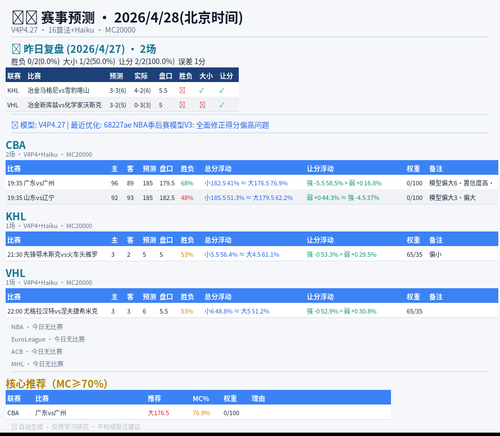The height and width of the screenshot is (436, 500).
Task: Click the CBA section heading
Action: pyautogui.click(x=16, y=145)
